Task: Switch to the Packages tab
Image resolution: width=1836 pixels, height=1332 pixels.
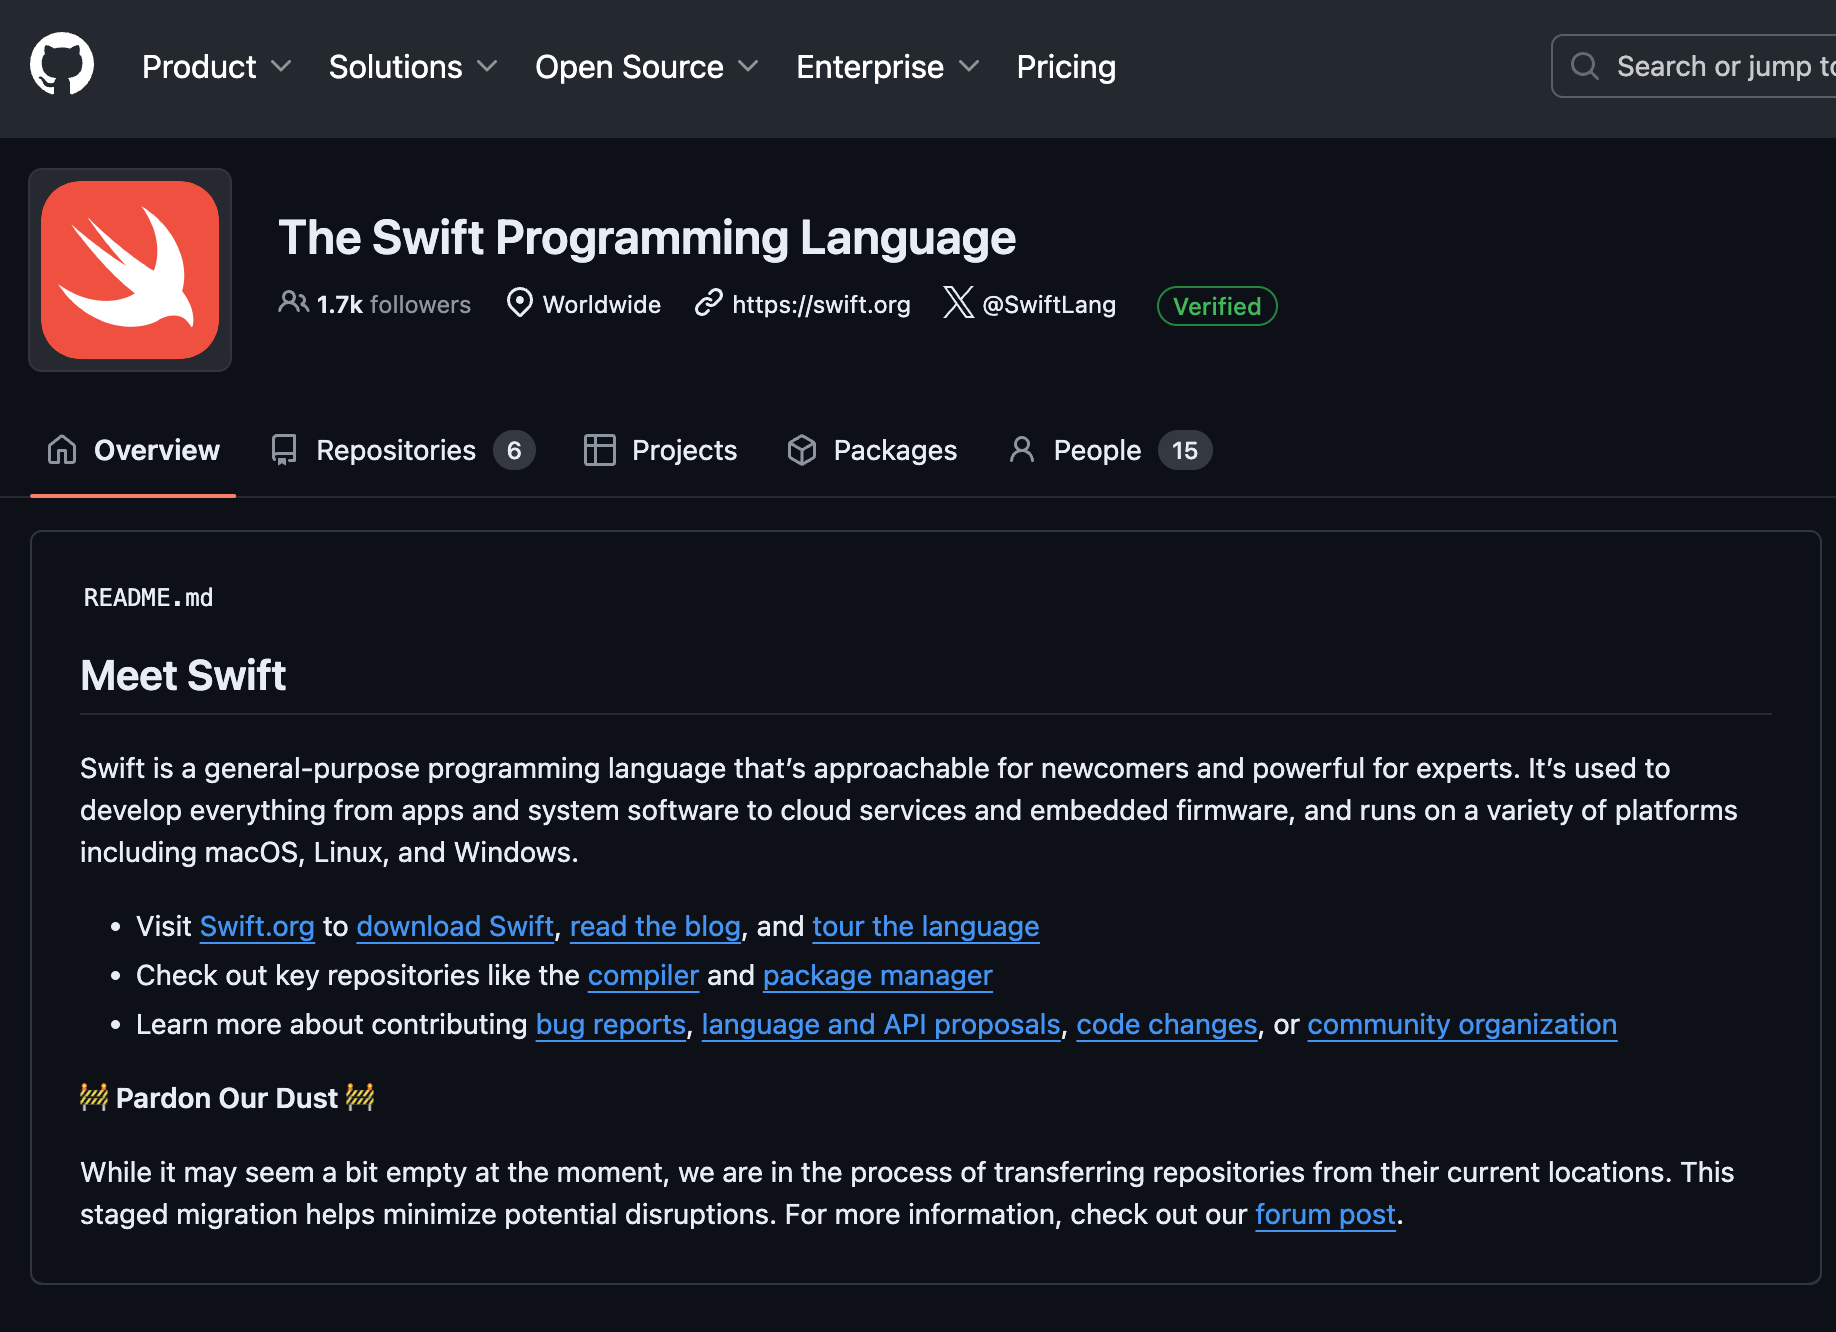Action: [872, 450]
